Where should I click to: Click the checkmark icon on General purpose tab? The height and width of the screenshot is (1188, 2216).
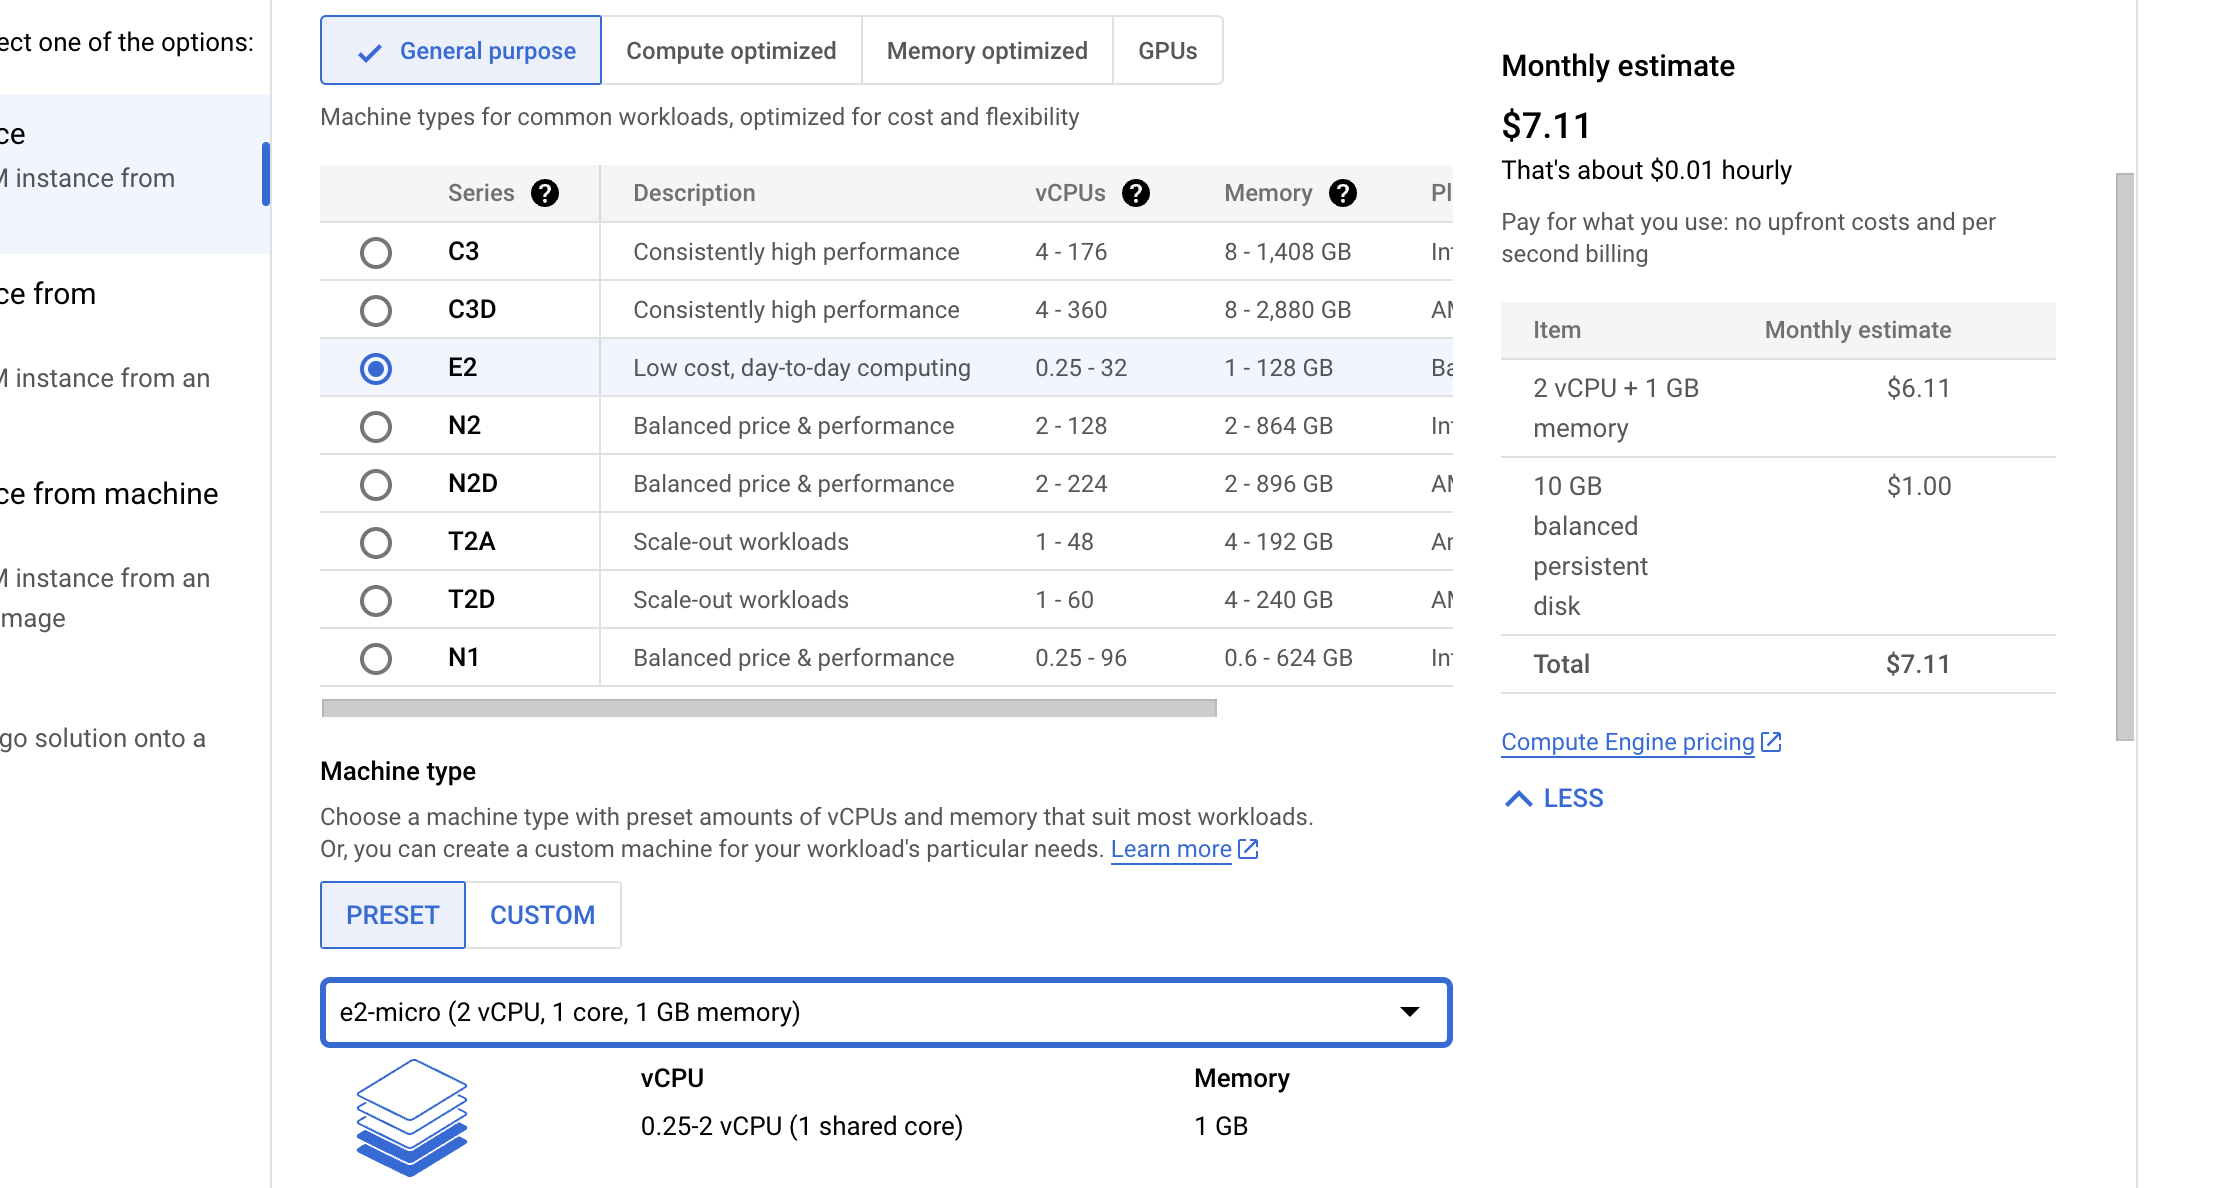[x=370, y=52]
